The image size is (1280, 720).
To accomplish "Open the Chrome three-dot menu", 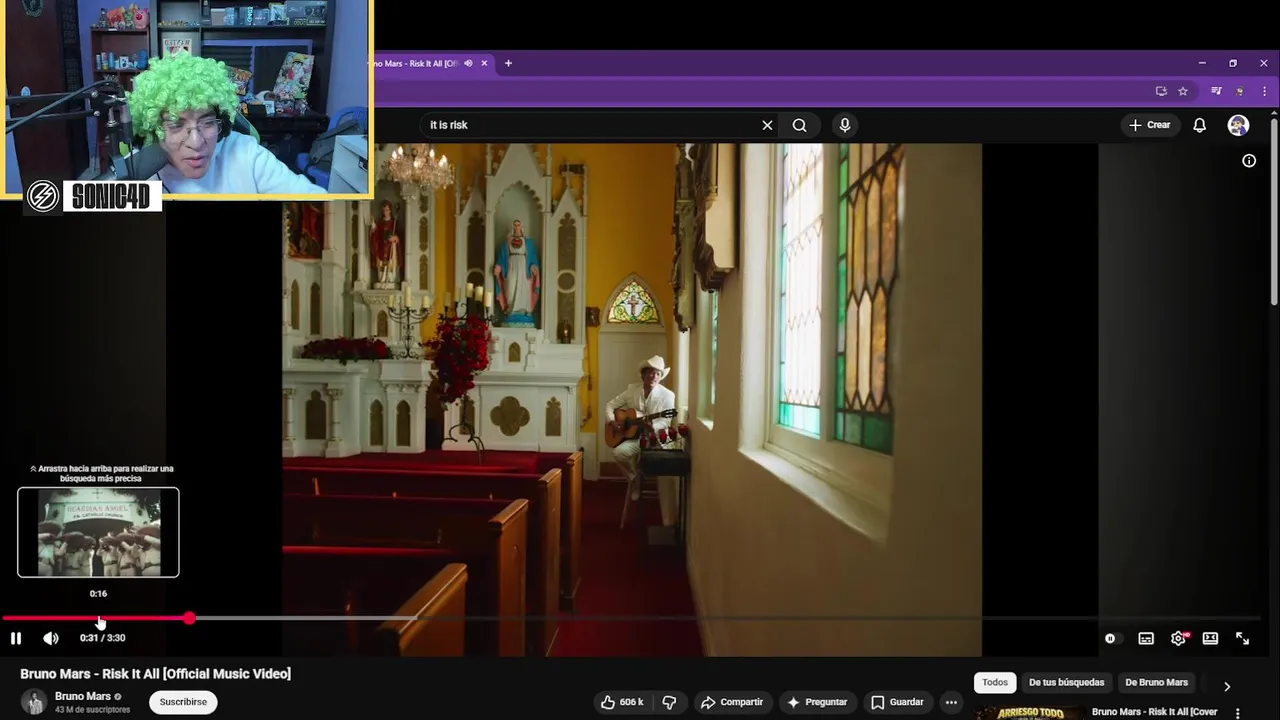I will click(x=1264, y=91).
